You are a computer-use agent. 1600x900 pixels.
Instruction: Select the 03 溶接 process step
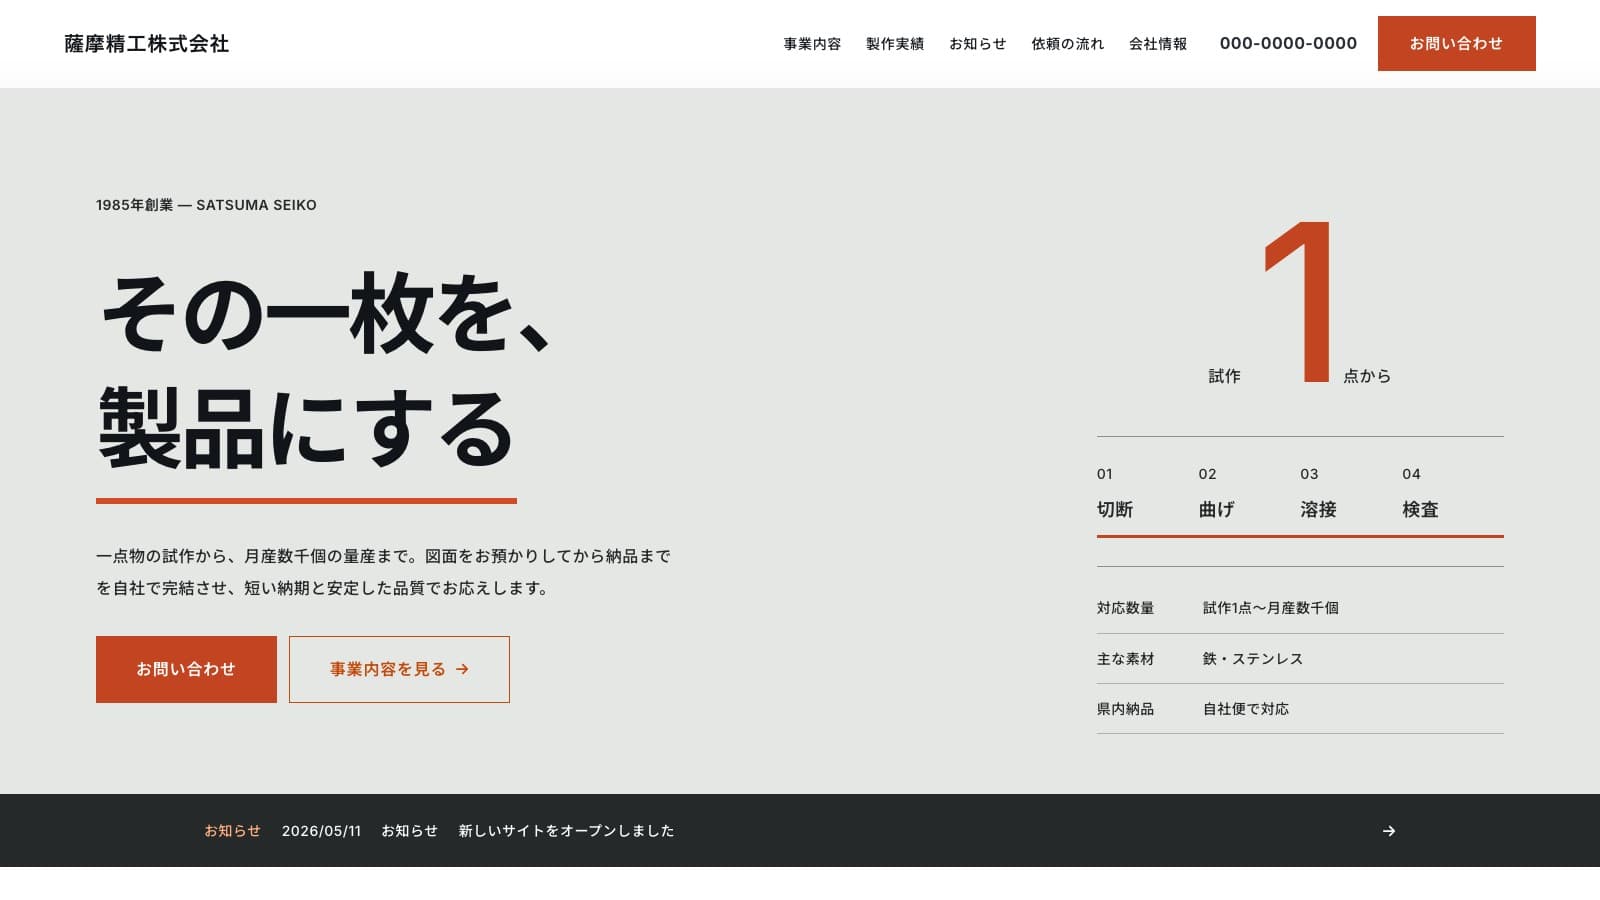1318,493
